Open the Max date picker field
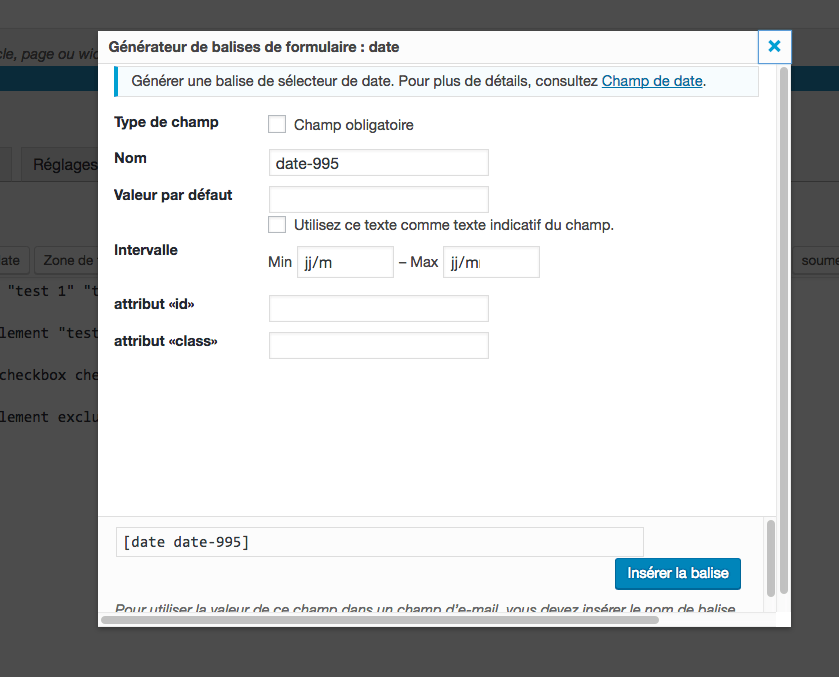The image size is (839, 677). click(491, 261)
